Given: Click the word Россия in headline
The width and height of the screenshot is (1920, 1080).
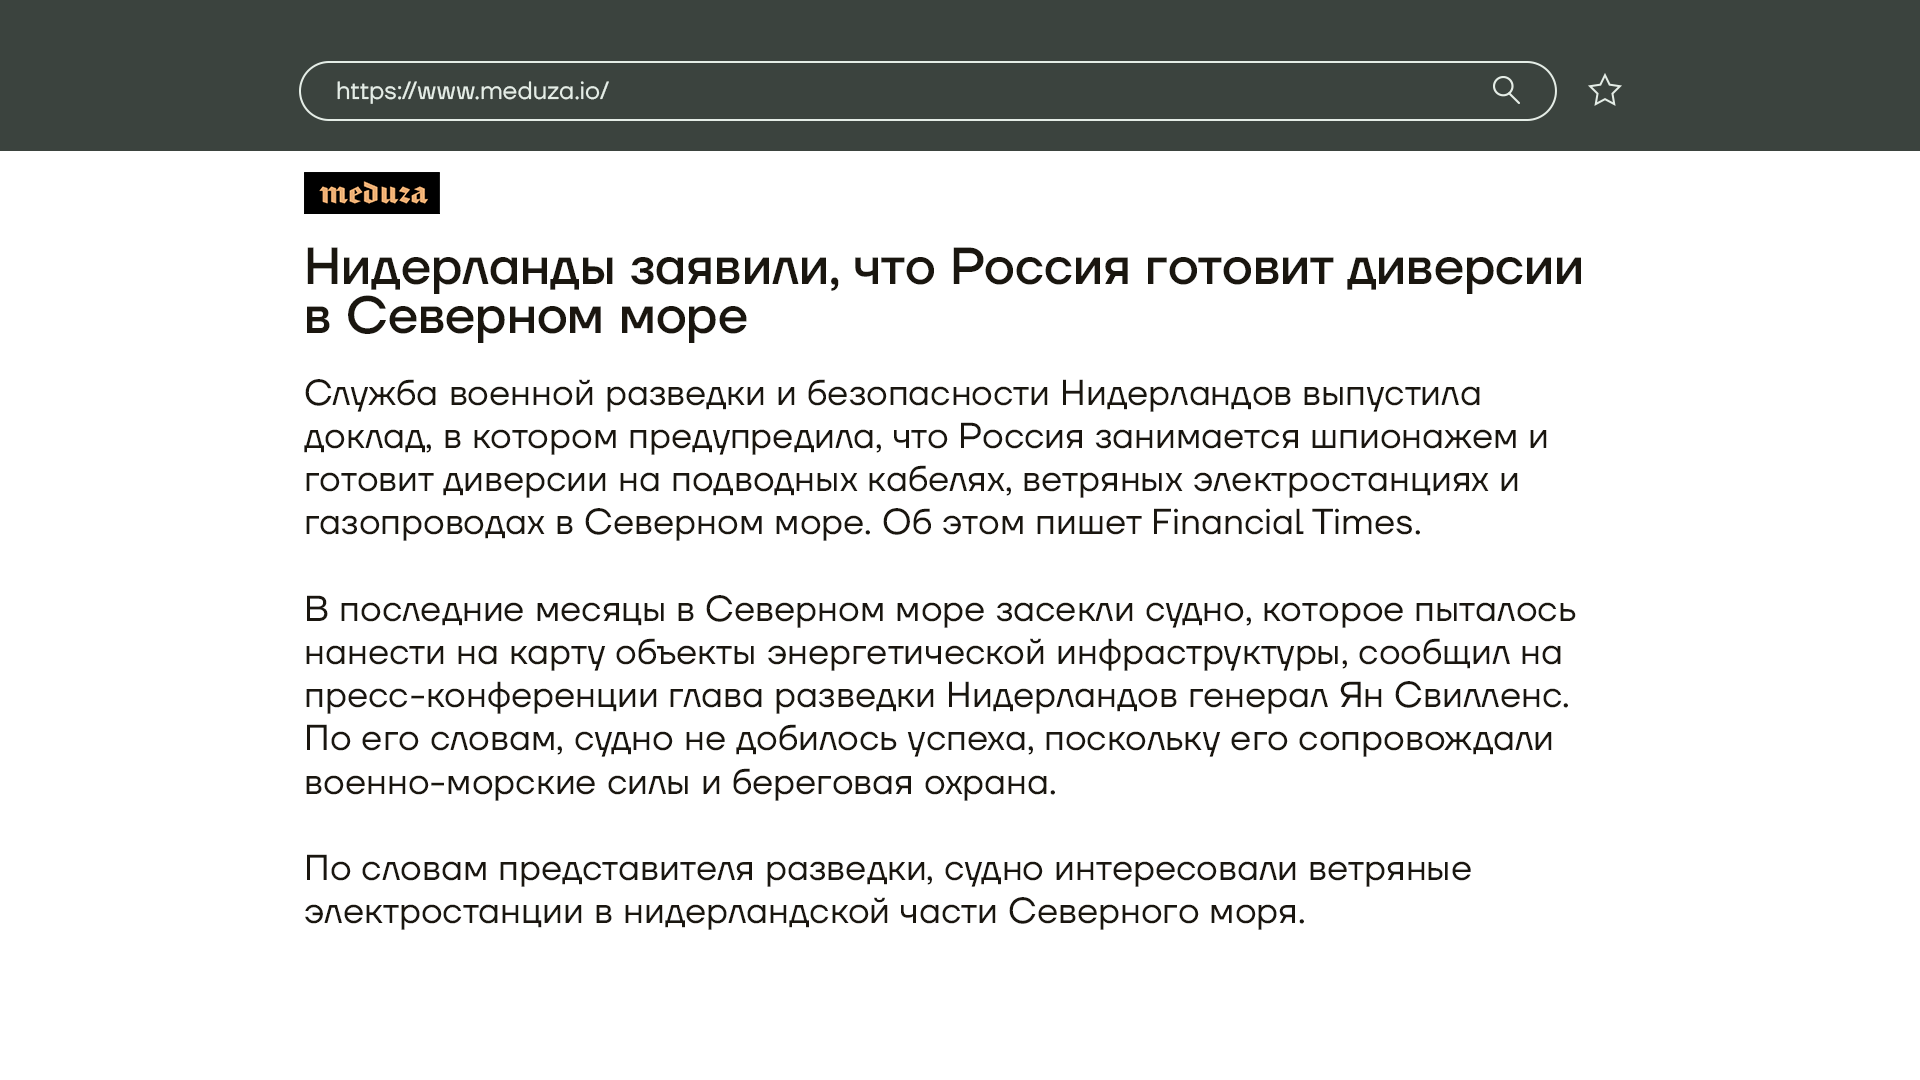Looking at the screenshot, I should (x=1039, y=268).
